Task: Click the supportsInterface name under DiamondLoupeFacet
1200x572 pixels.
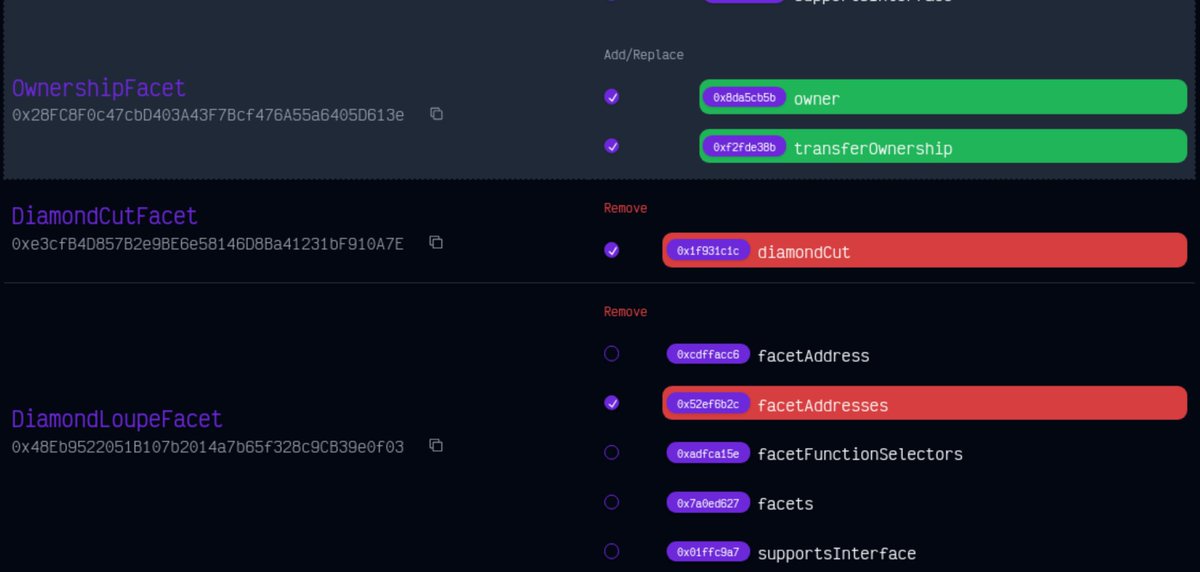Action: pyautogui.click(x=837, y=553)
